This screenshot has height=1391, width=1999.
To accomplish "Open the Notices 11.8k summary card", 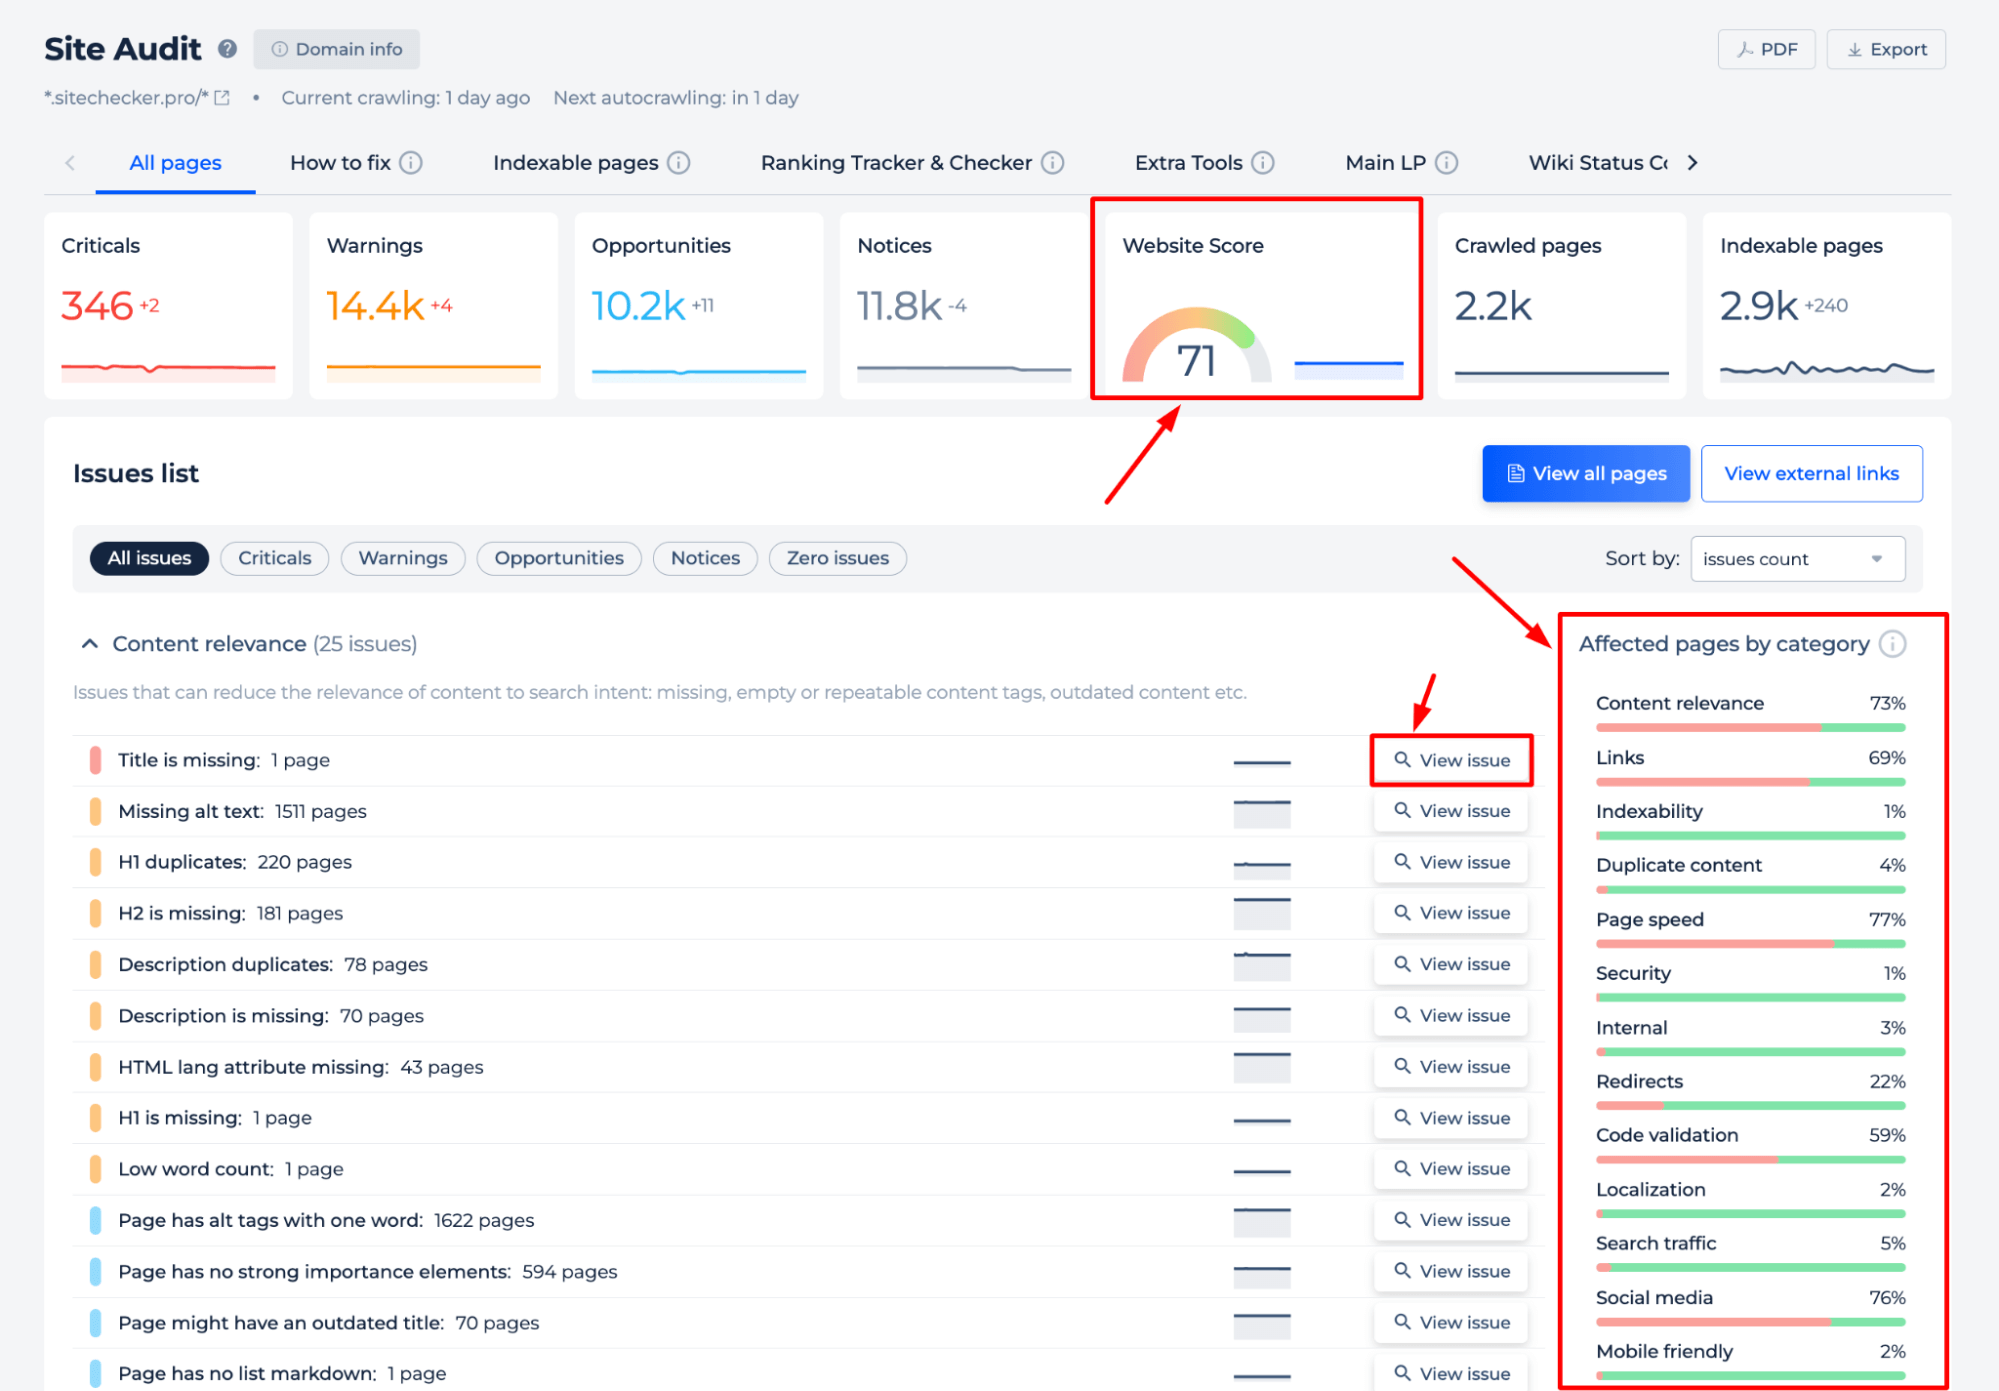I will click(x=964, y=305).
